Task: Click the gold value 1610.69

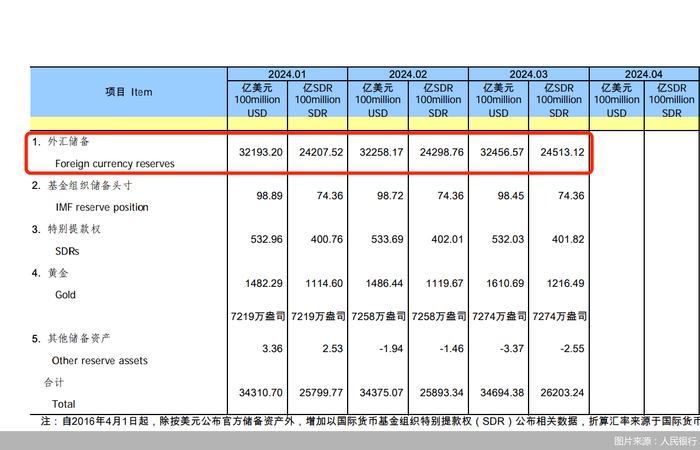Action: tap(505, 284)
